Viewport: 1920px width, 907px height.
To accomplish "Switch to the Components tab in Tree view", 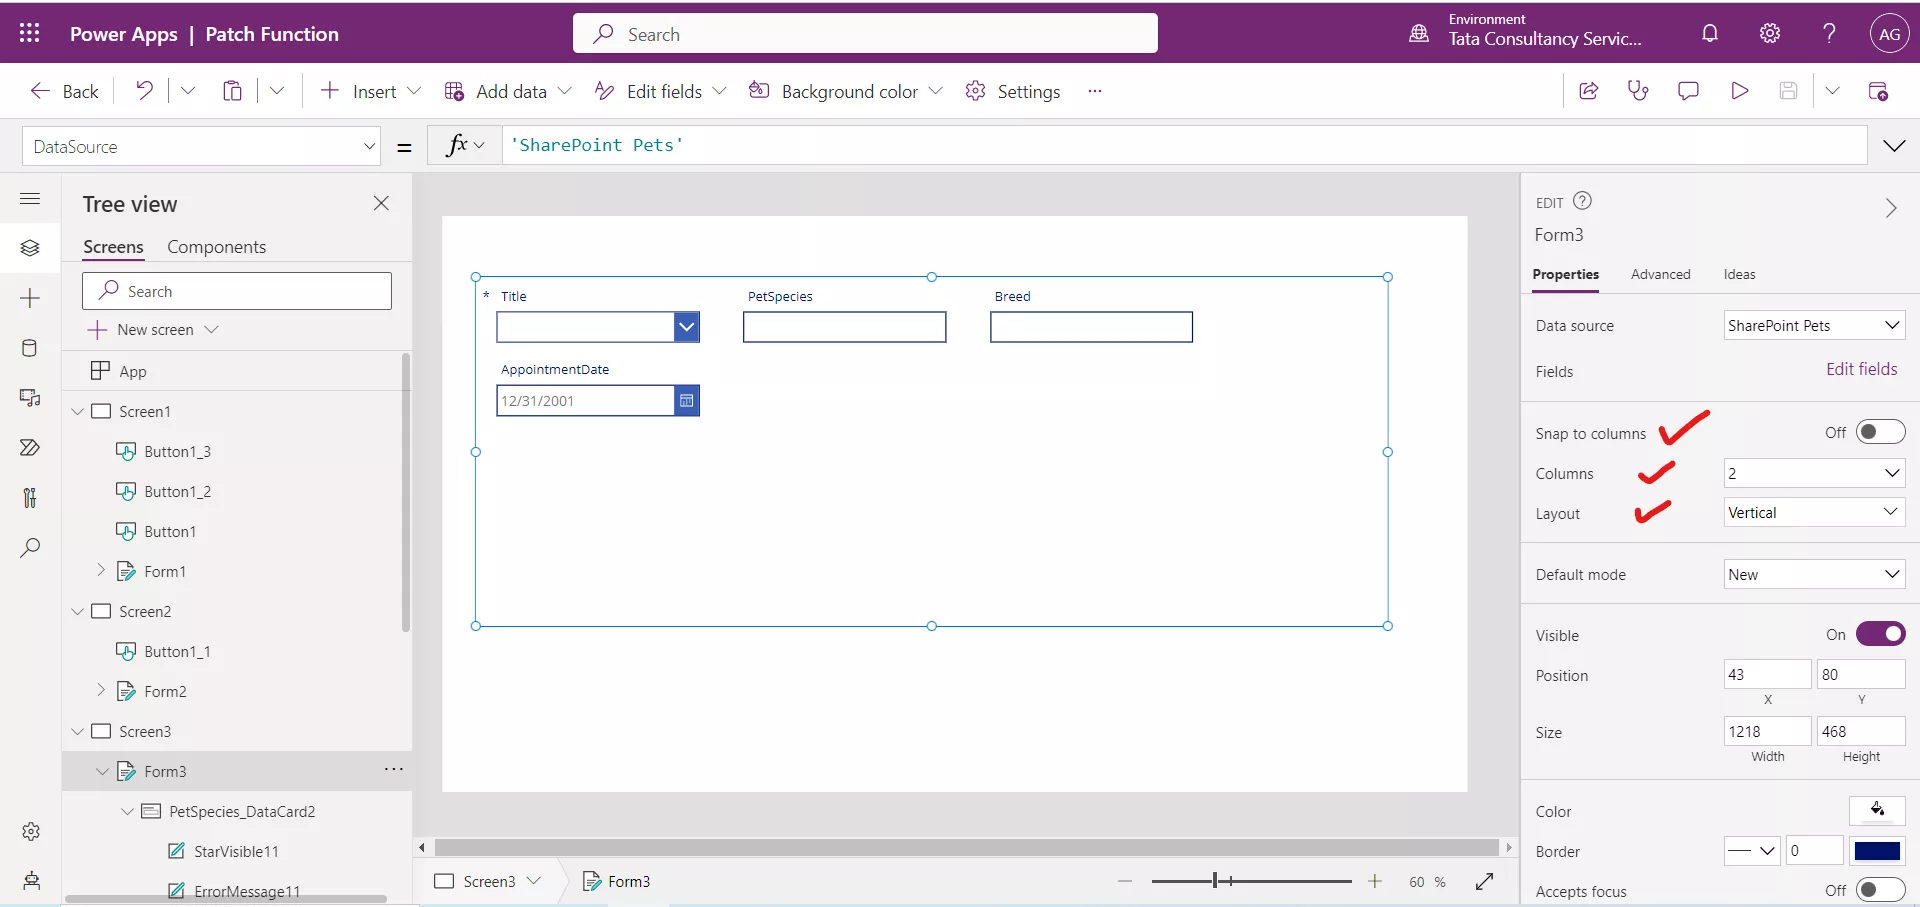I will tap(217, 246).
